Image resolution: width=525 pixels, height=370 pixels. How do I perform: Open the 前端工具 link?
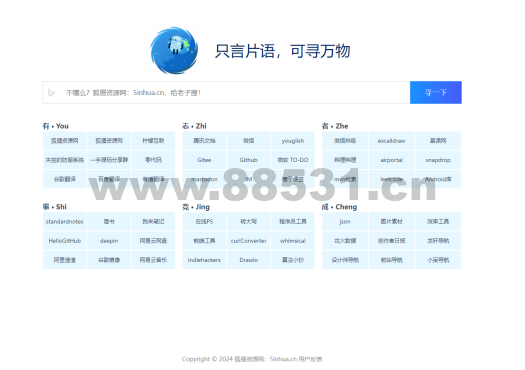pyautogui.click(x=204, y=240)
